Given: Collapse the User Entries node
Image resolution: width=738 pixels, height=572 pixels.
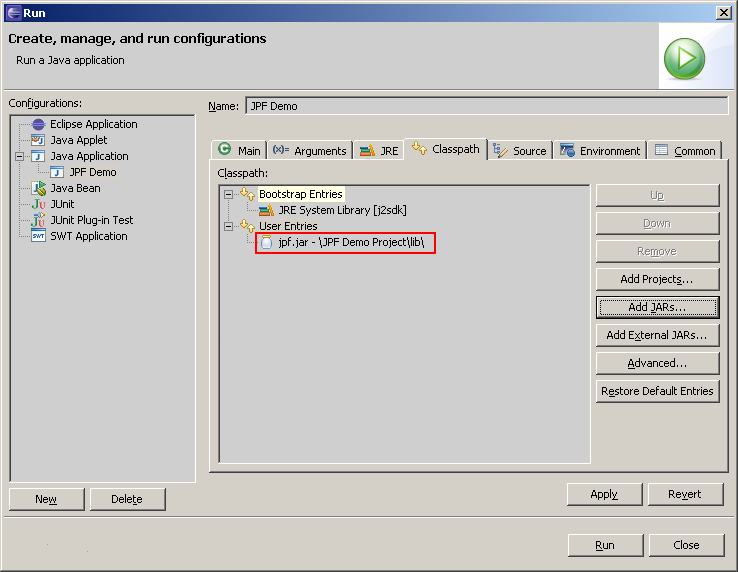Looking at the screenshot, I should click(x=228, y=226).
